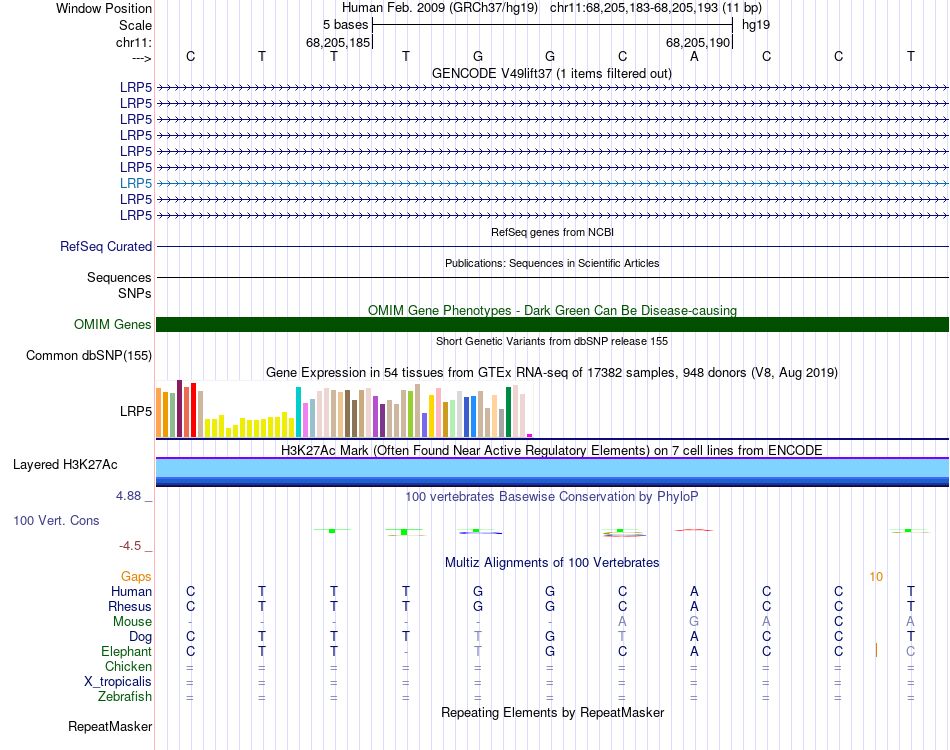Click the Publications: Sequences in Scientific Articles title
Image resolution: width=950 pixels, height=750 pixels.
[x=552, y=263]
